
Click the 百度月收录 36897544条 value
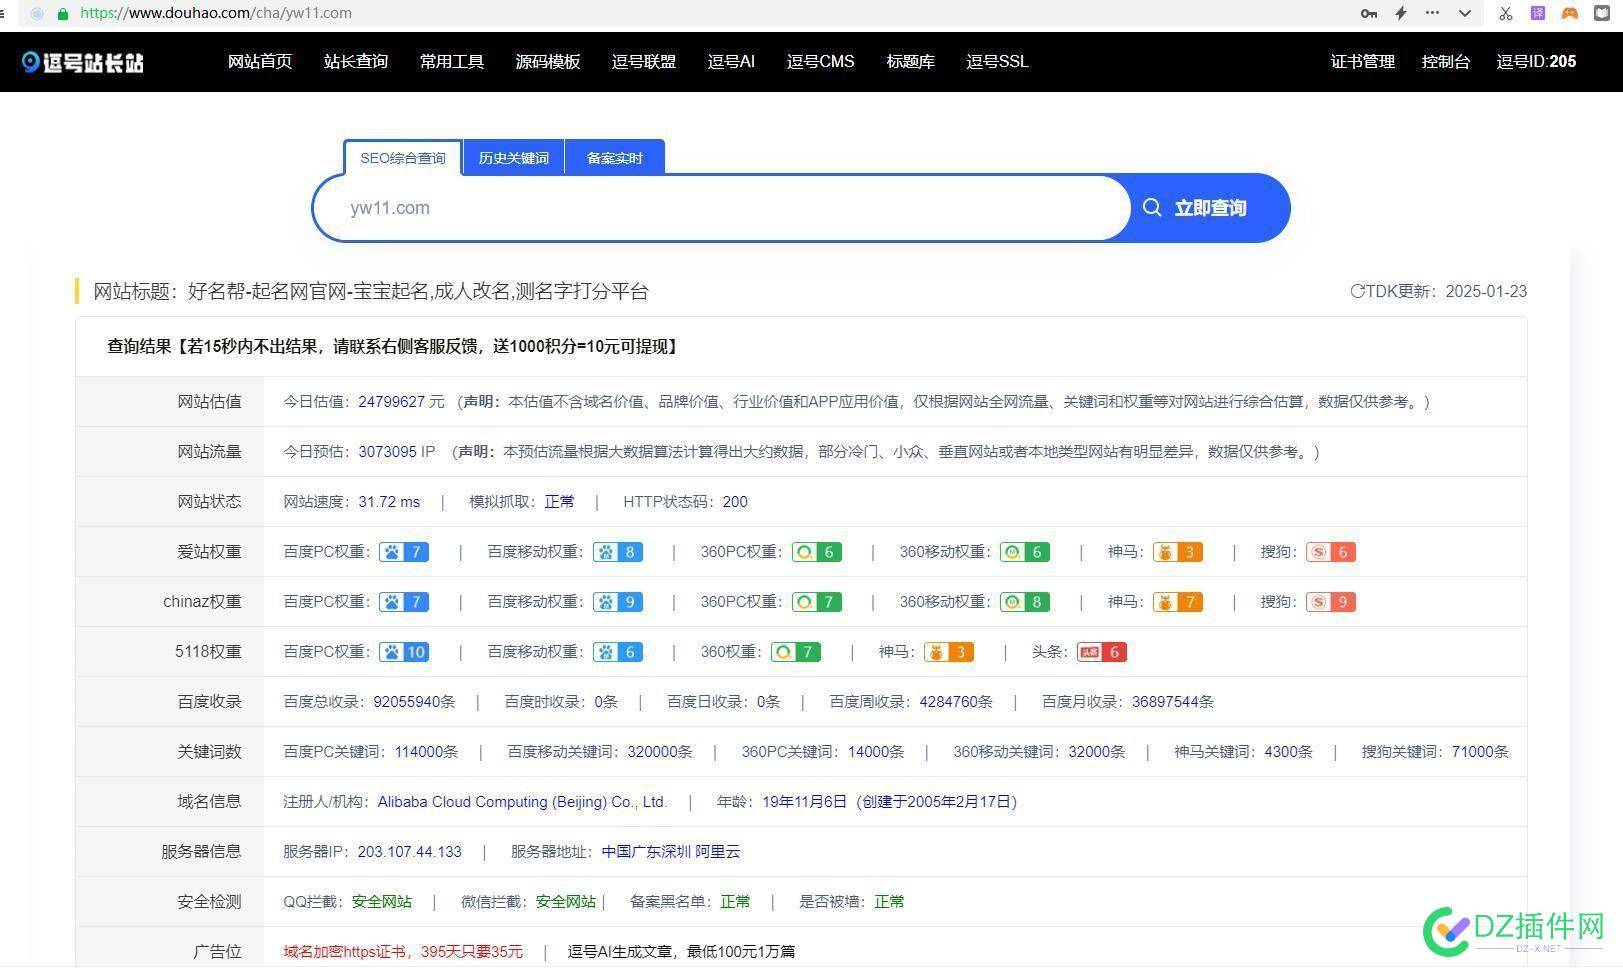pos(1173,702)
